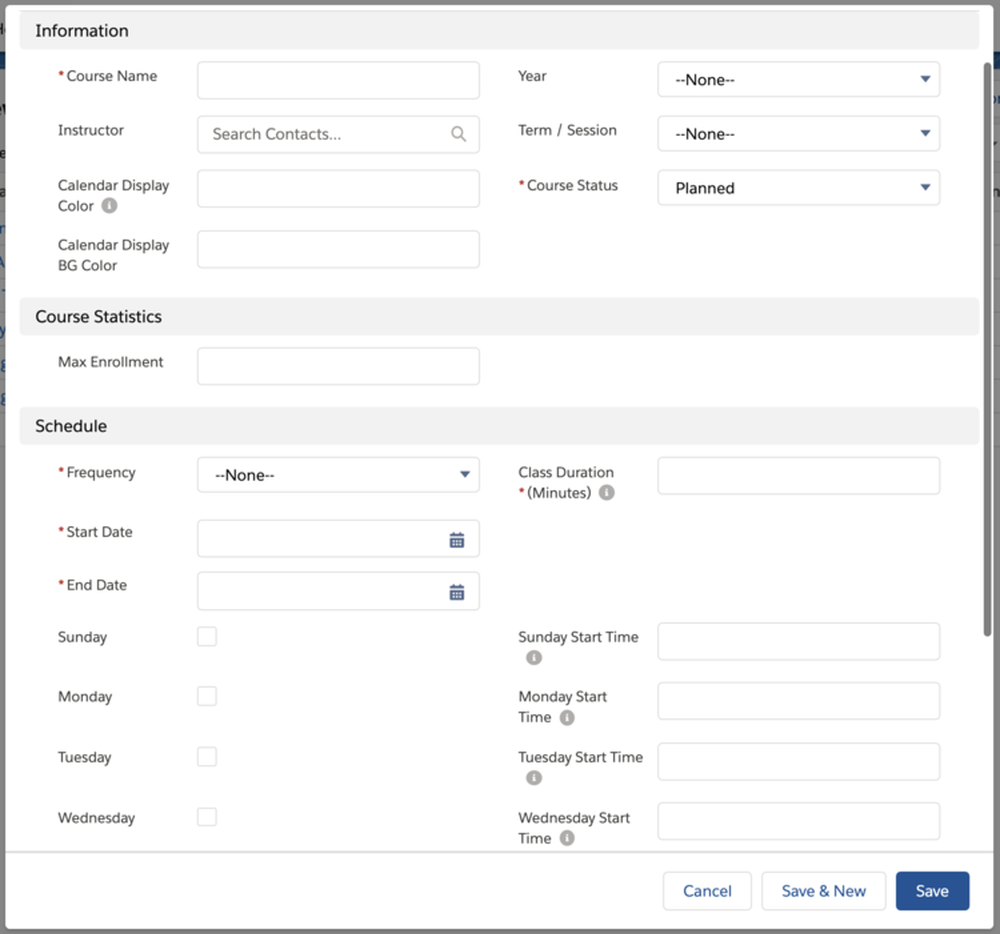Click the End Date input field
The height and width of the screenshot is (934, 1000).
338,591
